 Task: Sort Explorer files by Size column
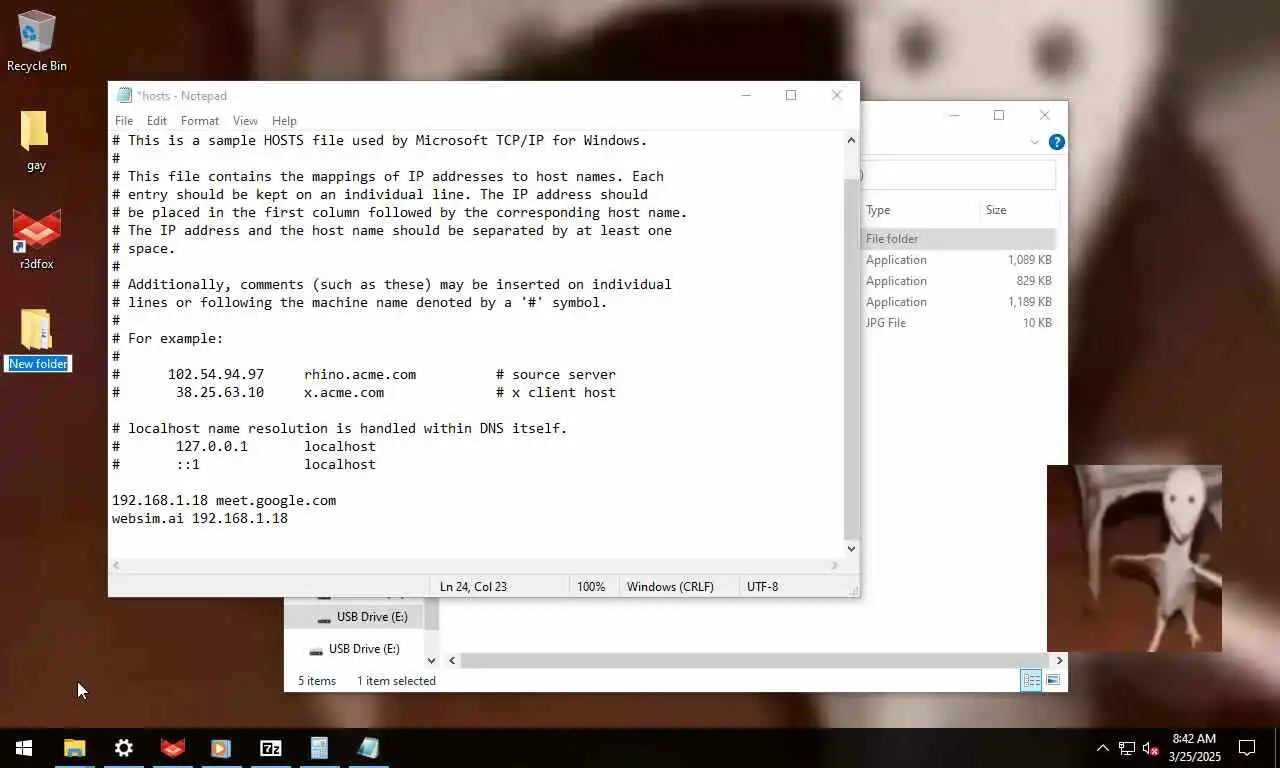pyautogui.click(x=1018, y=210)
